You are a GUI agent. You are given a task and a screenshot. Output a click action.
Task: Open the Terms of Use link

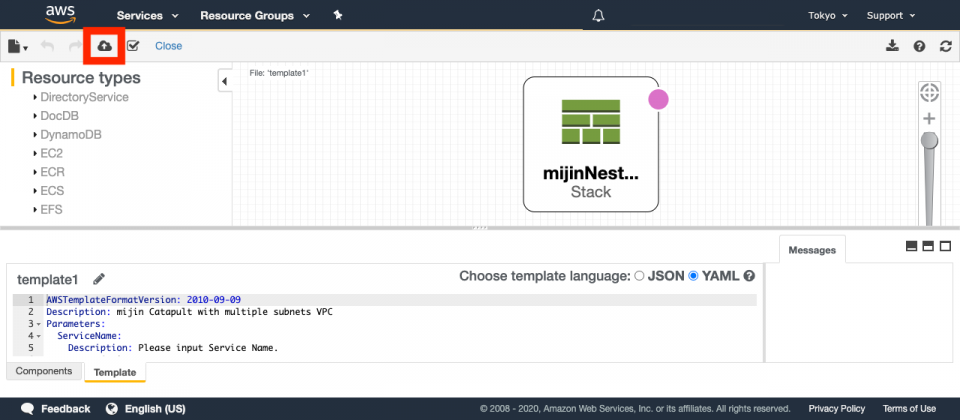909,408
